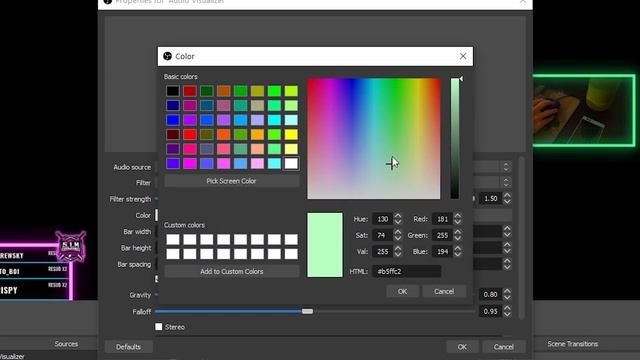This screenshot has height=360, width=640.
Task: Select the cyan bottom-row color swatch
Action: 274,163
